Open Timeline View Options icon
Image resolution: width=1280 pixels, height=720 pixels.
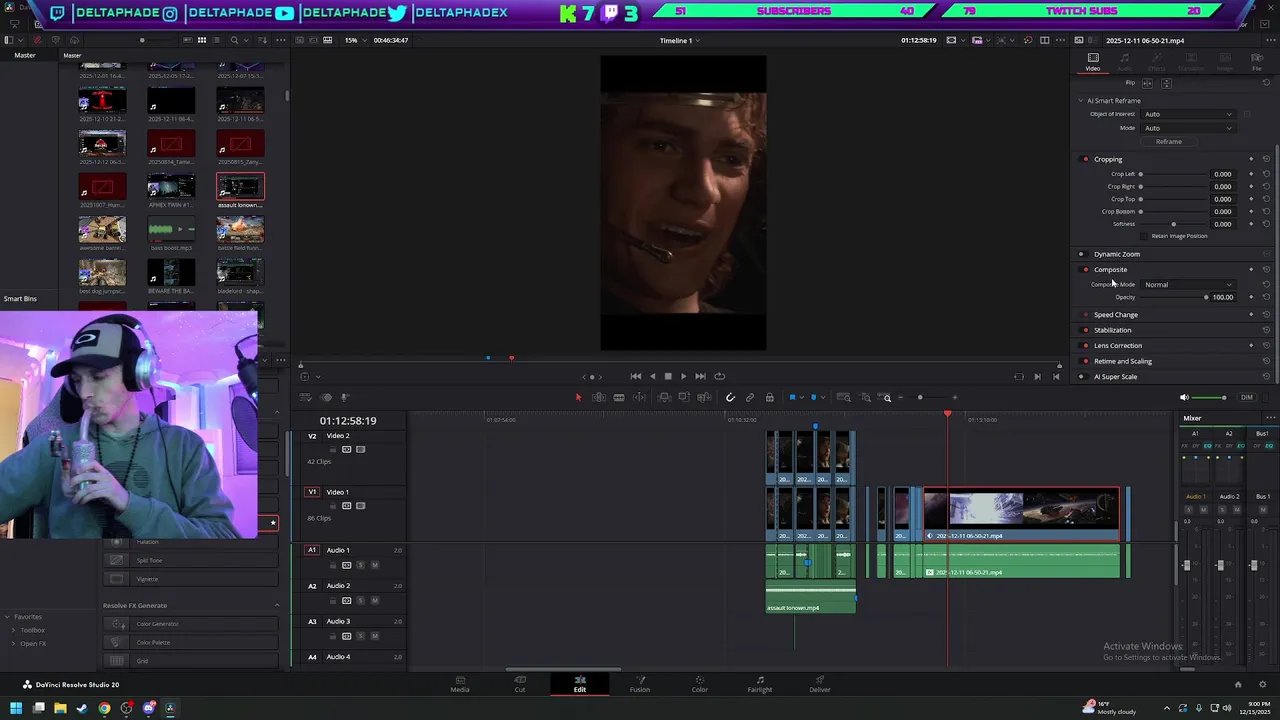coord(306,397)
